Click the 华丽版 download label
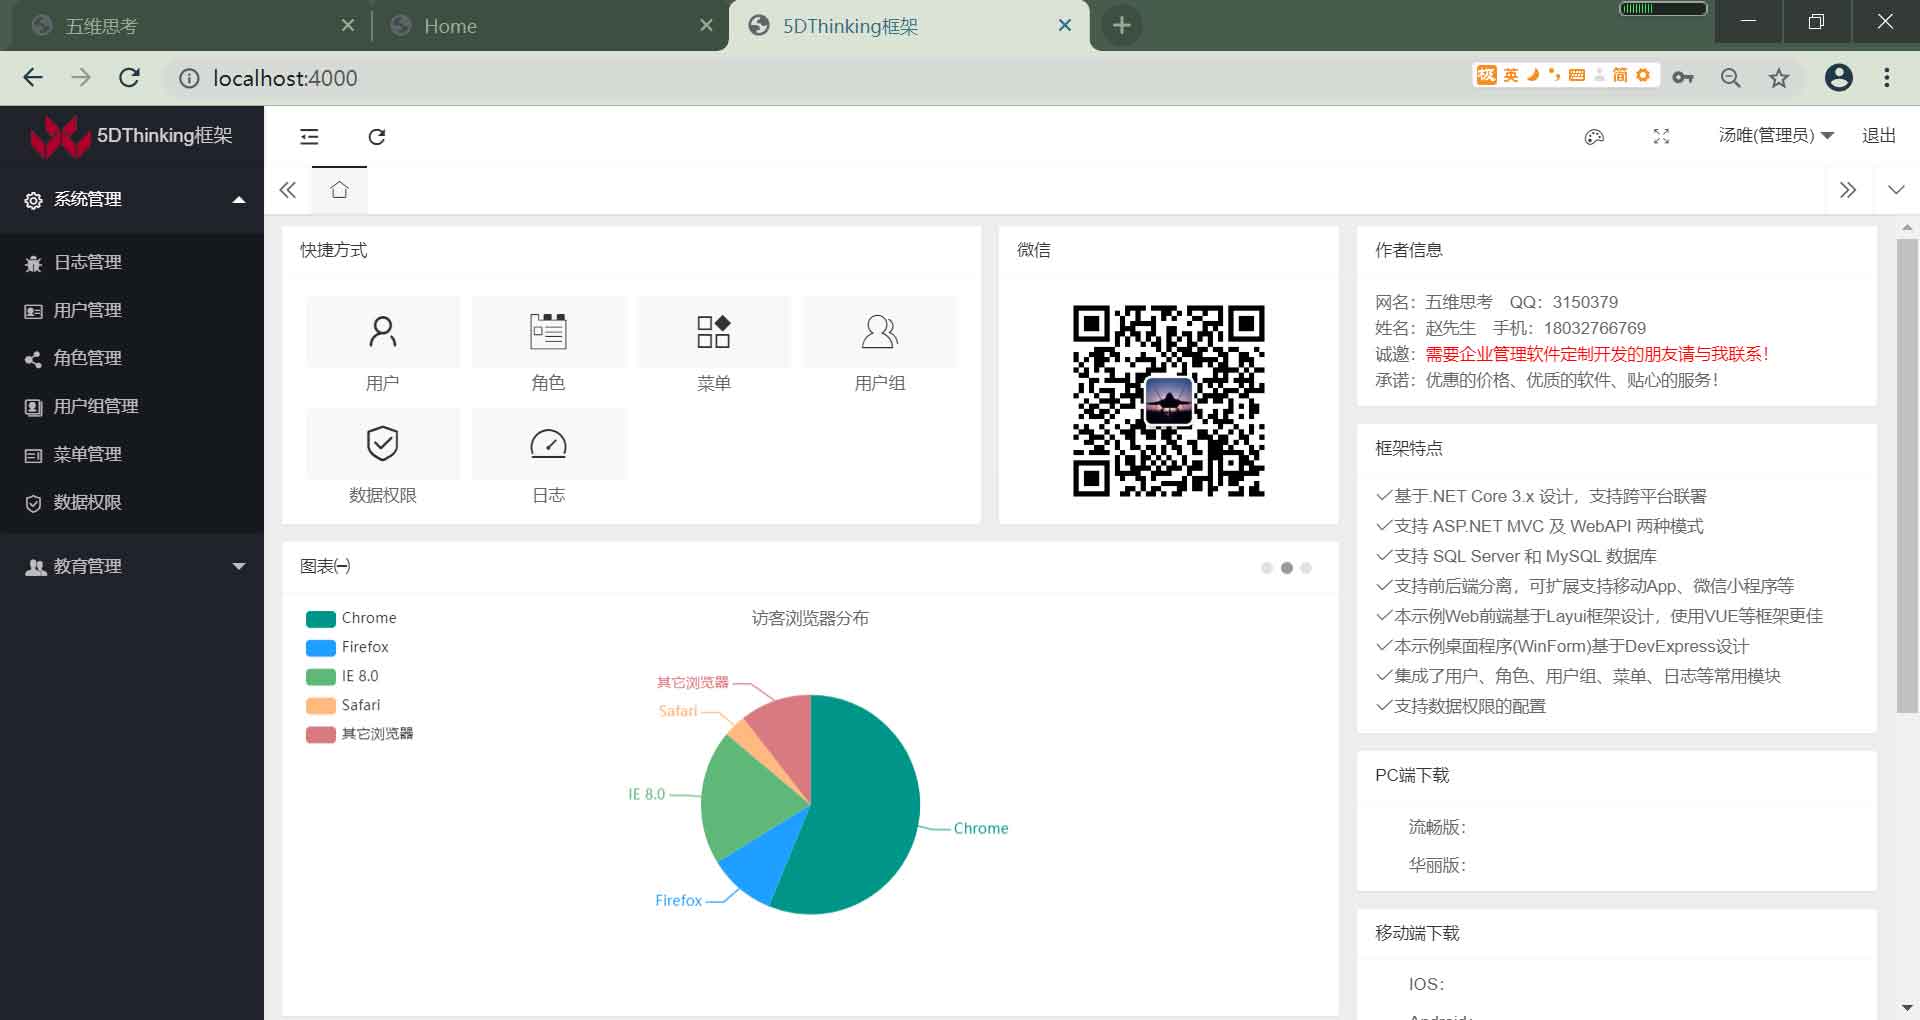1920x1020 pixels. (x=1436, y=865)
